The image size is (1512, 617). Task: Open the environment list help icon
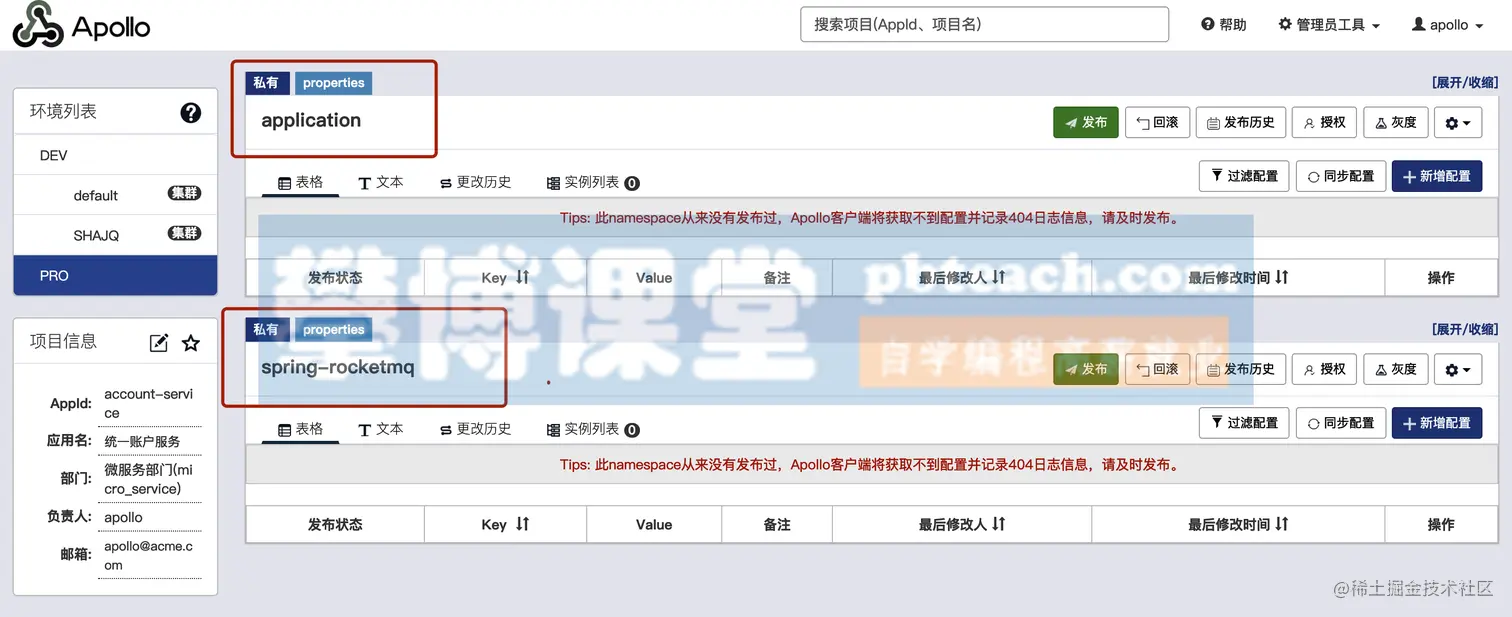coord(190,113)
